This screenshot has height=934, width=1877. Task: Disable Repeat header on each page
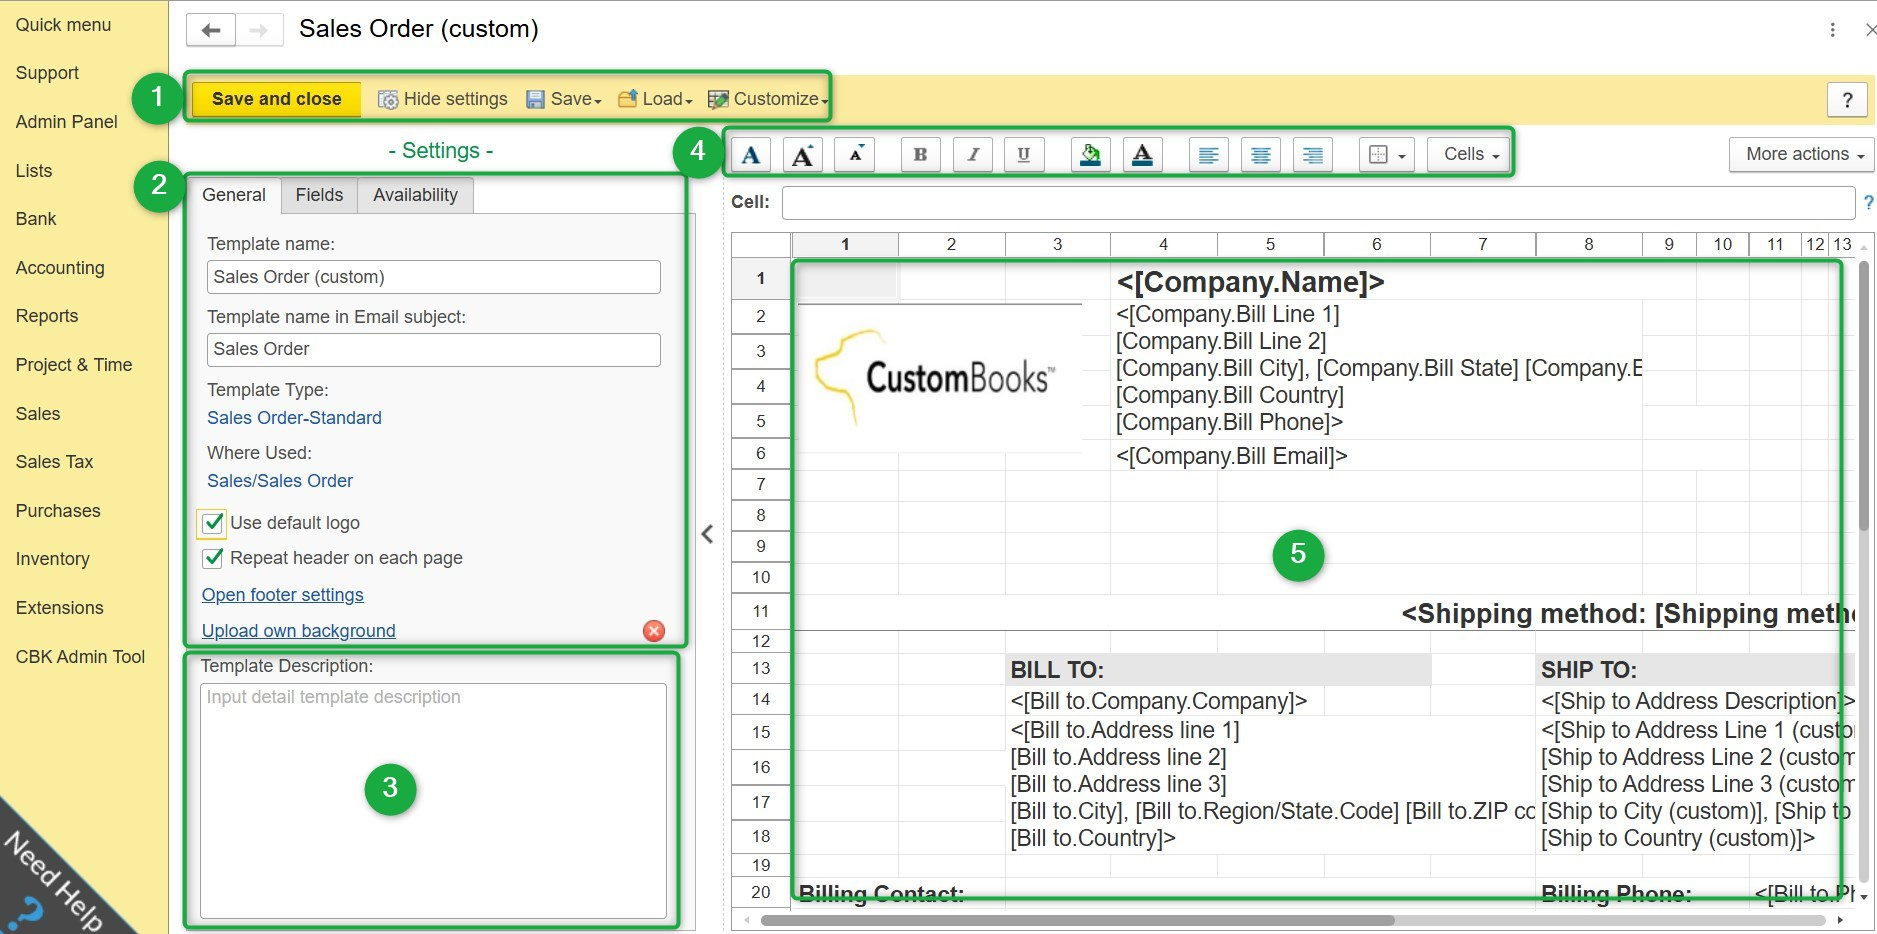point(213,558)
